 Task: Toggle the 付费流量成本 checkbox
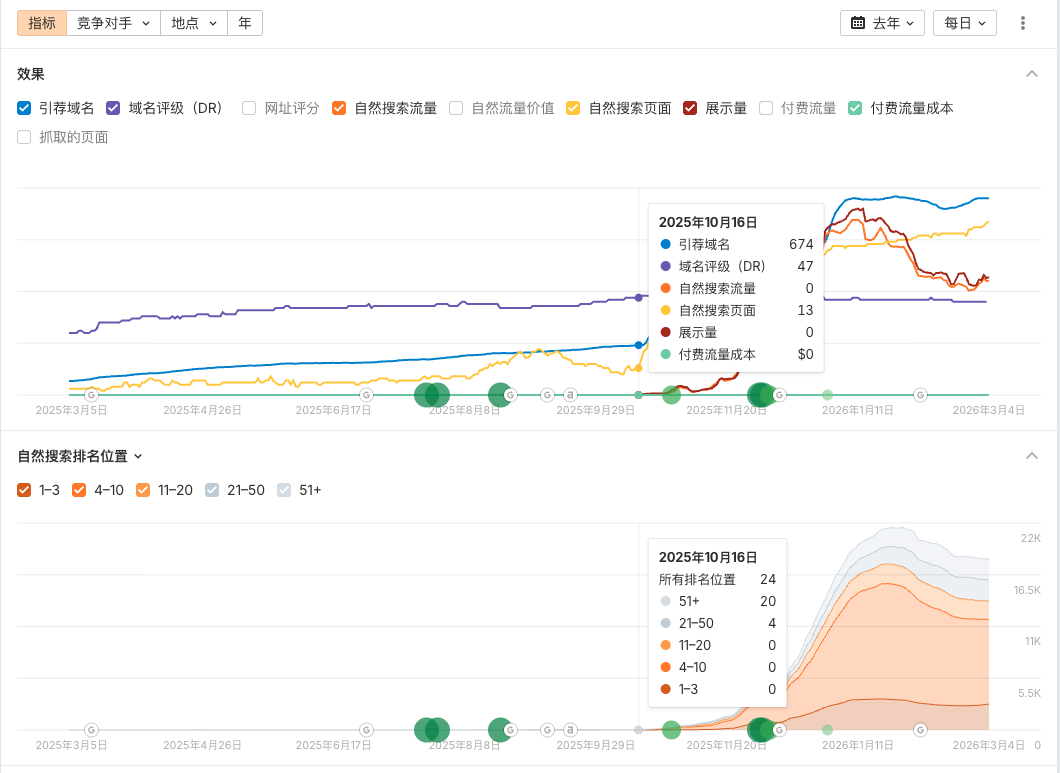click(x=854, y=108)
